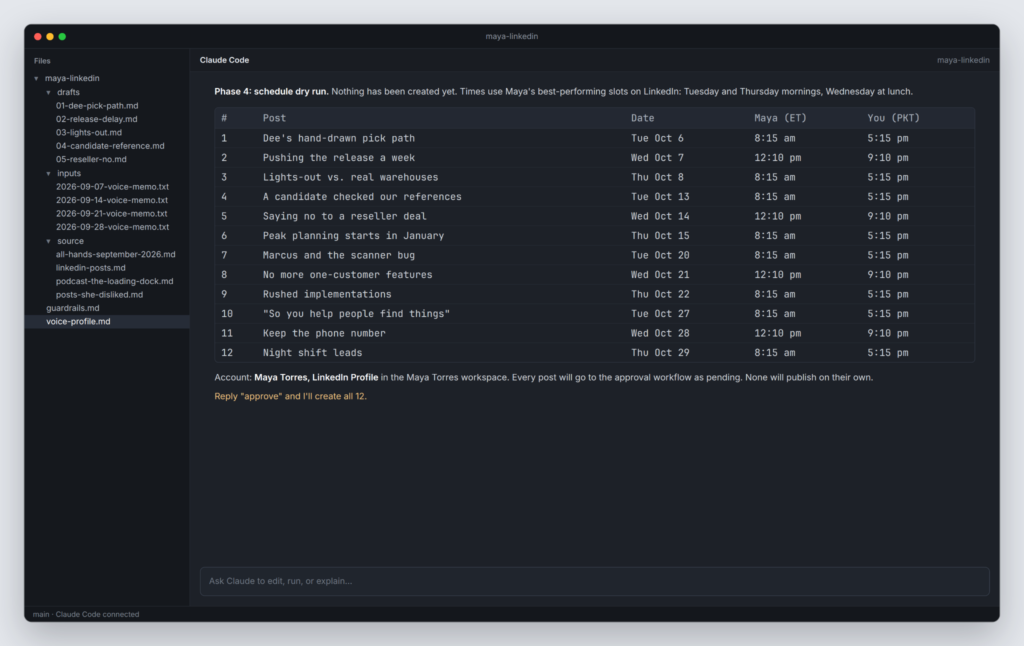Collapse the inputs folder arrow
This screenshot has height=646, width=1024.
(48, 174)
